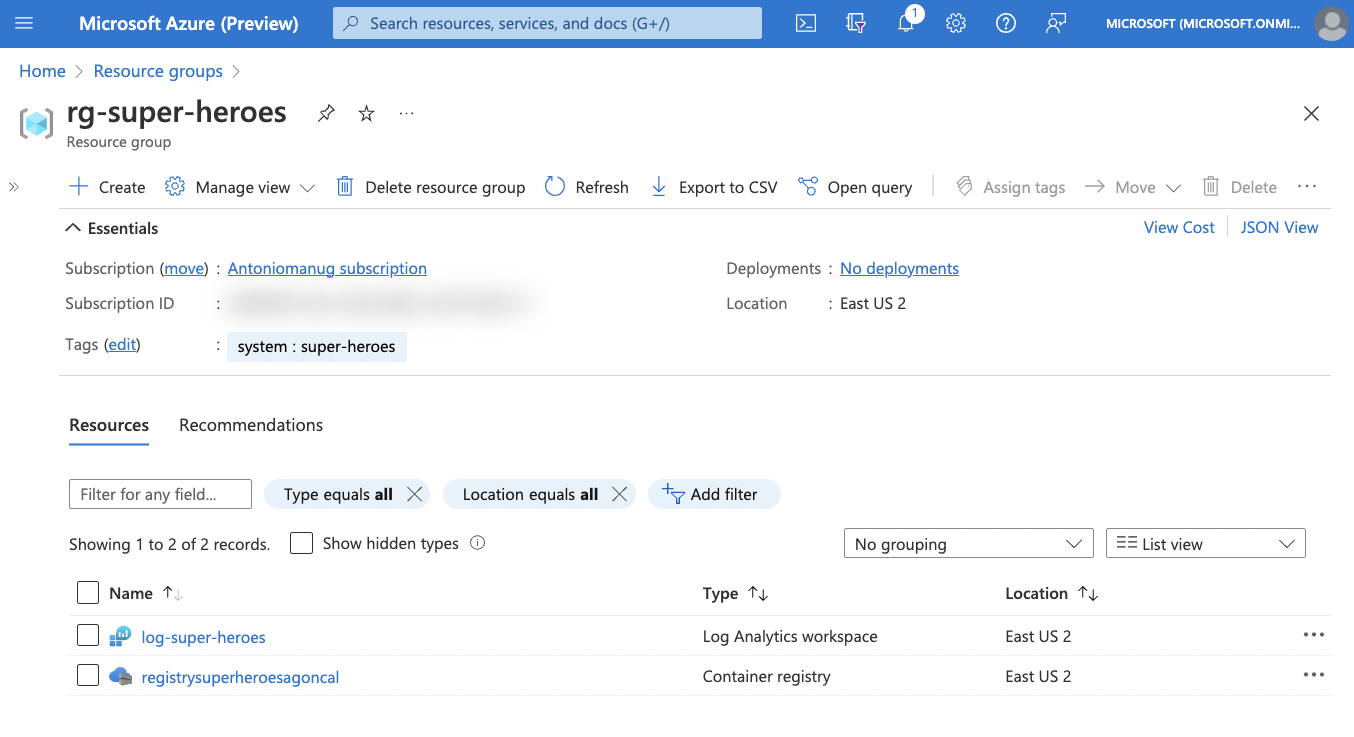This screenshot has width=1354, height=737.
Task: Click the Create plus button
Action: pos(107,187)
